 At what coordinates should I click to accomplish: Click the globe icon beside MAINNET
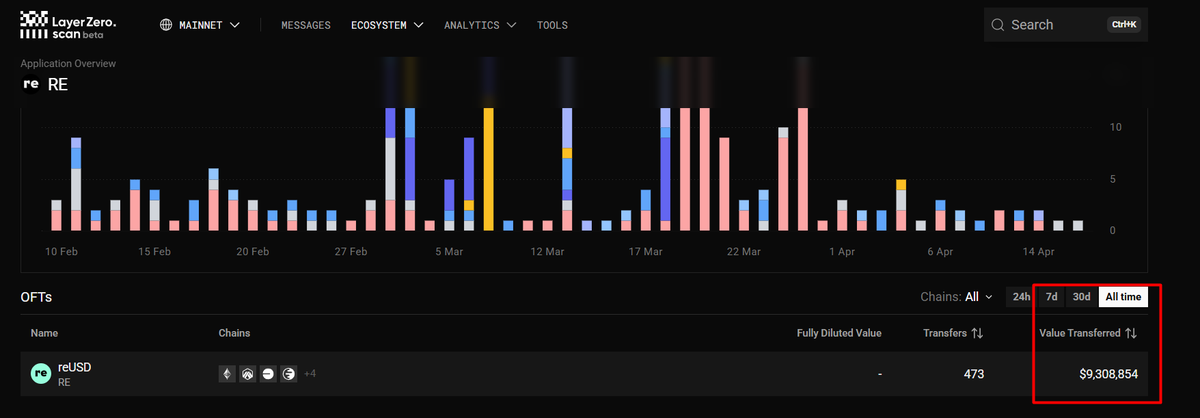coord(166,25)
